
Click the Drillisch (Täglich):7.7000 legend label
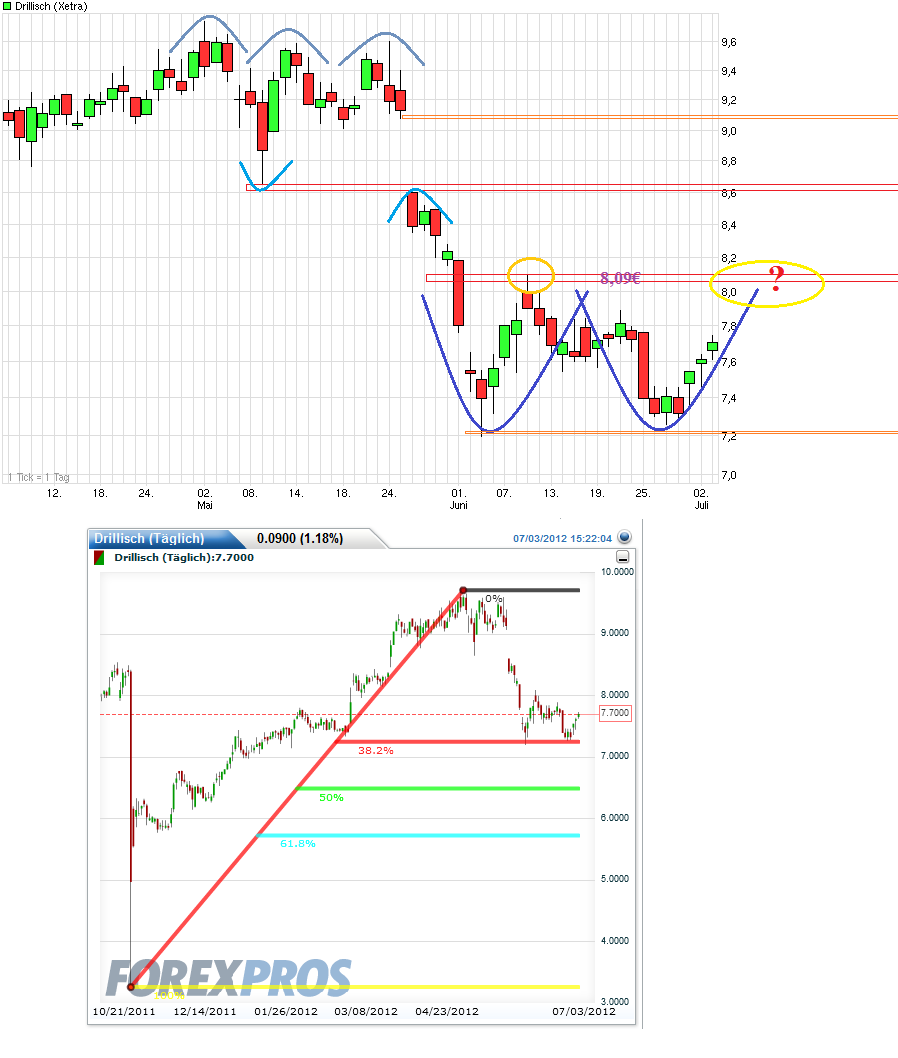pyautogui.click(x=184, y=557)
